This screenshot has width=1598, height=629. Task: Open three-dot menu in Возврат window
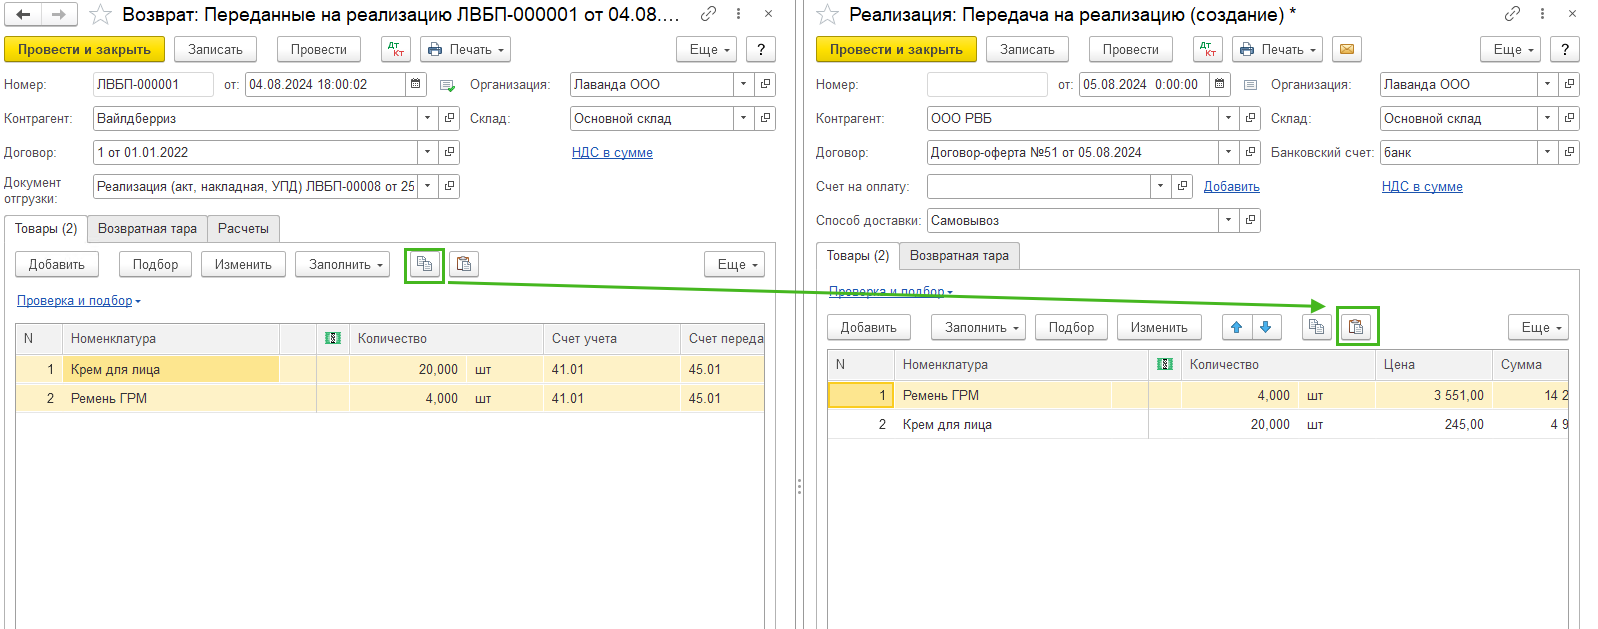[738, 14]
